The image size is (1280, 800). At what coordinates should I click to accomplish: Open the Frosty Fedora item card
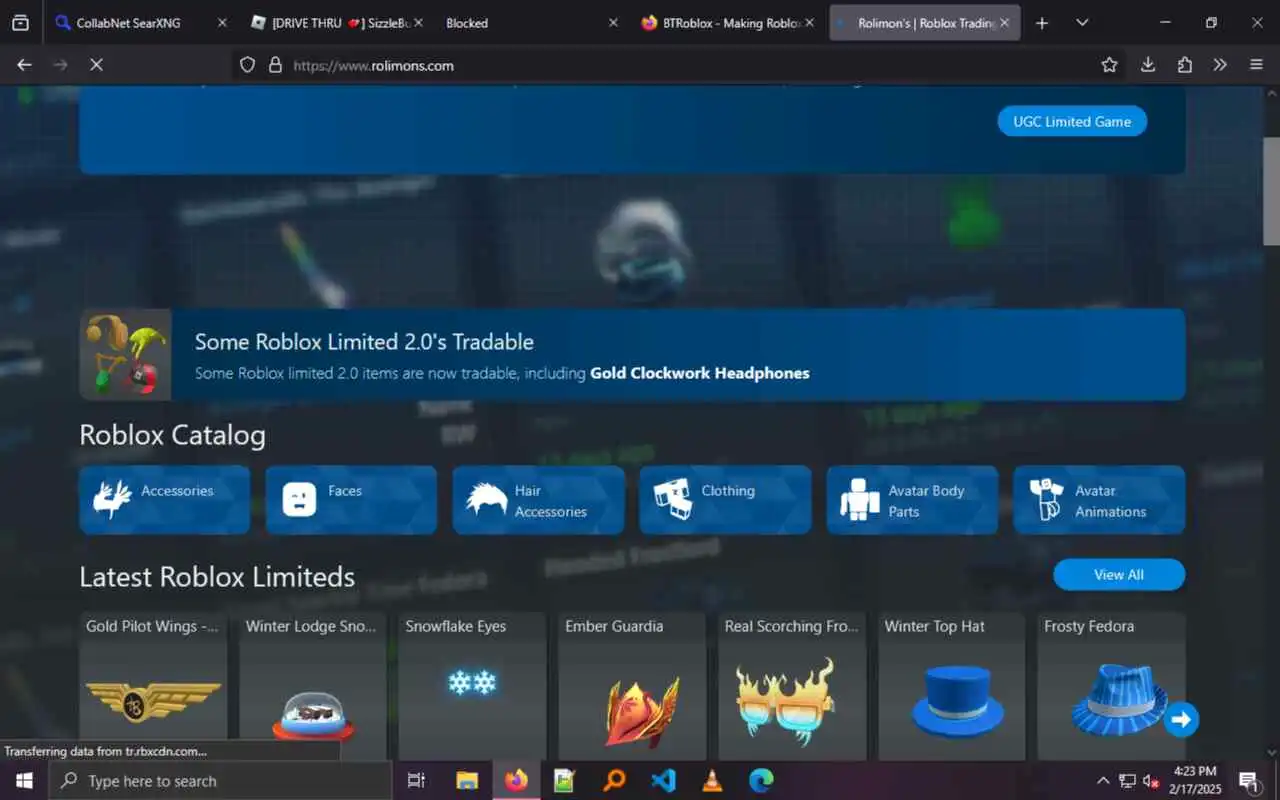point(1111,687)
